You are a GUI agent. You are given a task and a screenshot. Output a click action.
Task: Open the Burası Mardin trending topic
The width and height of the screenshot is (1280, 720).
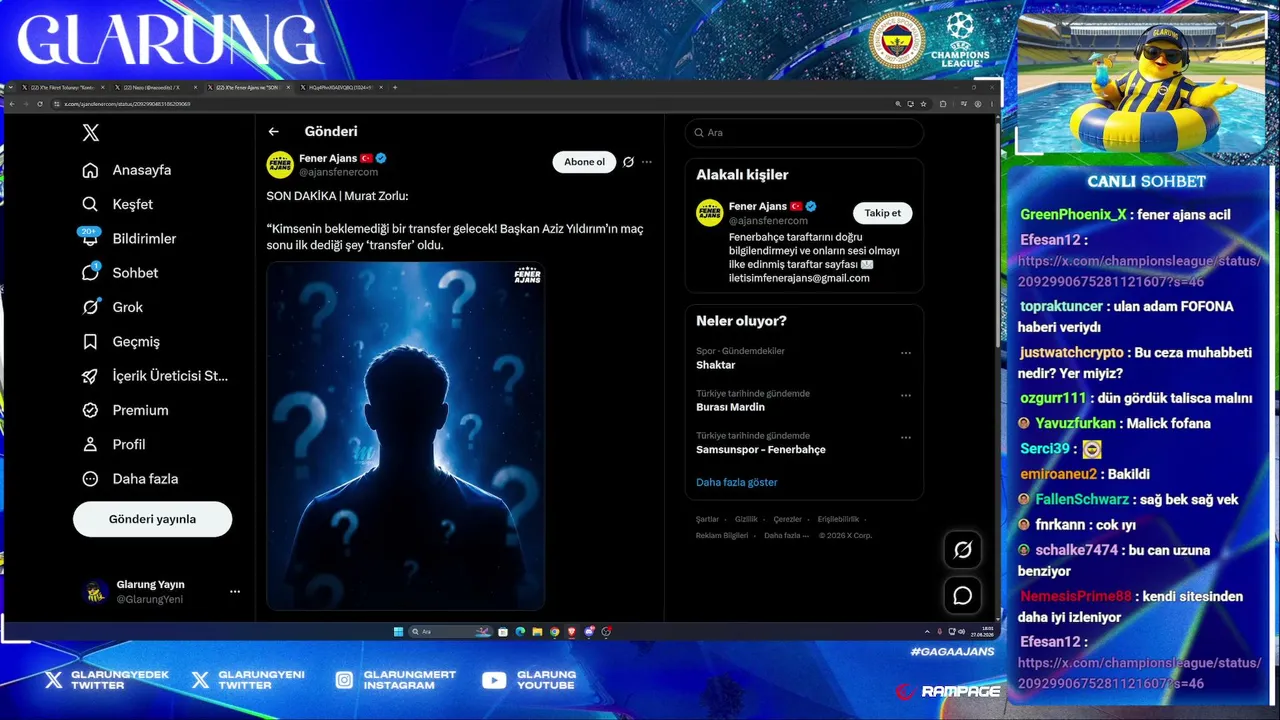tap(730, 407)
